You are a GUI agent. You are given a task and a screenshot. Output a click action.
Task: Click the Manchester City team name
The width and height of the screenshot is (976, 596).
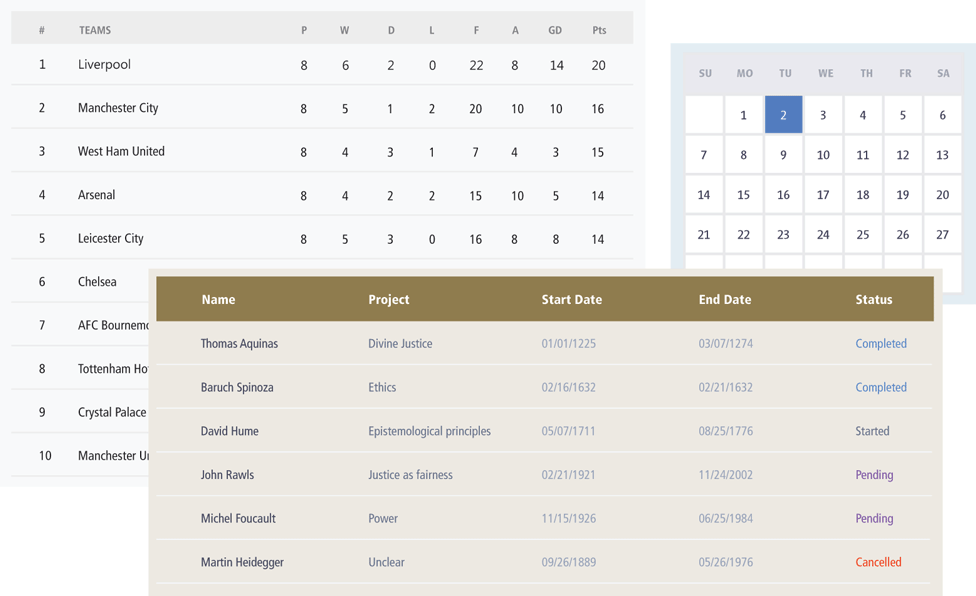pos(118,108)
